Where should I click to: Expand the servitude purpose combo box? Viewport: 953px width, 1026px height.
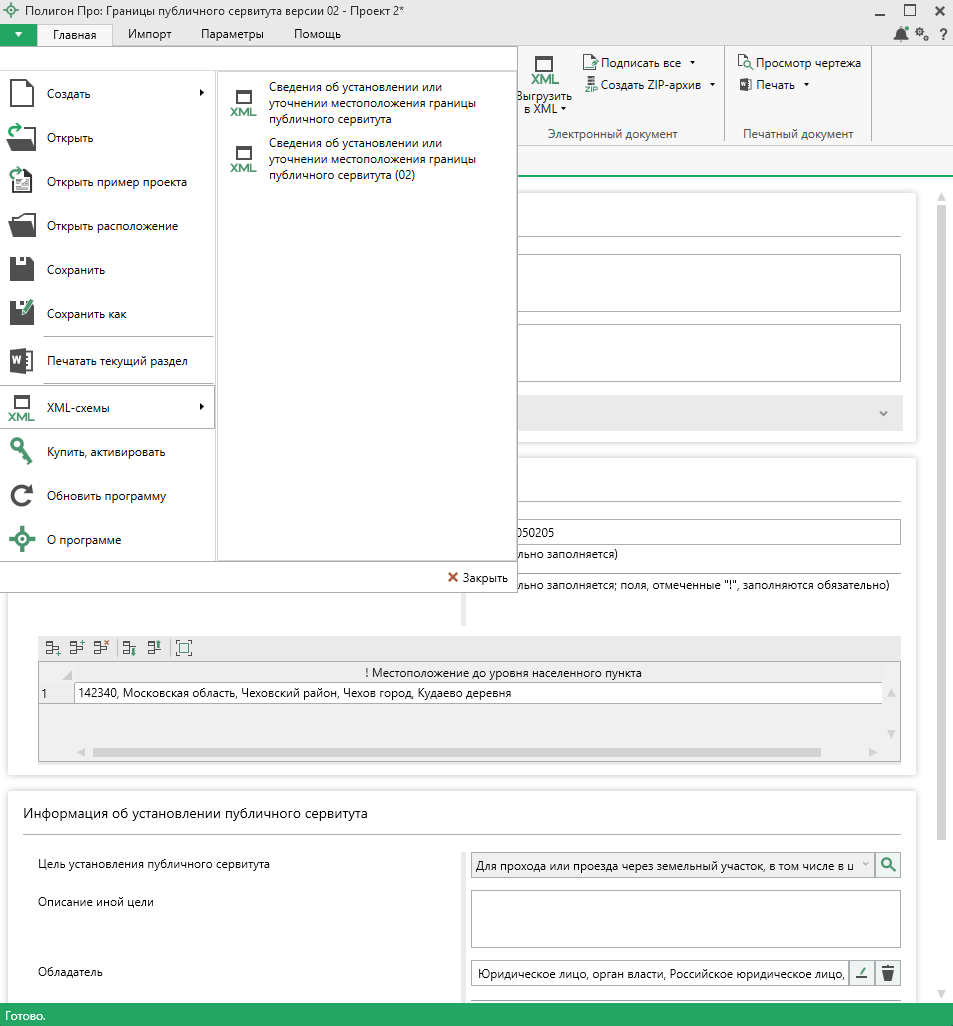point(865,865)
